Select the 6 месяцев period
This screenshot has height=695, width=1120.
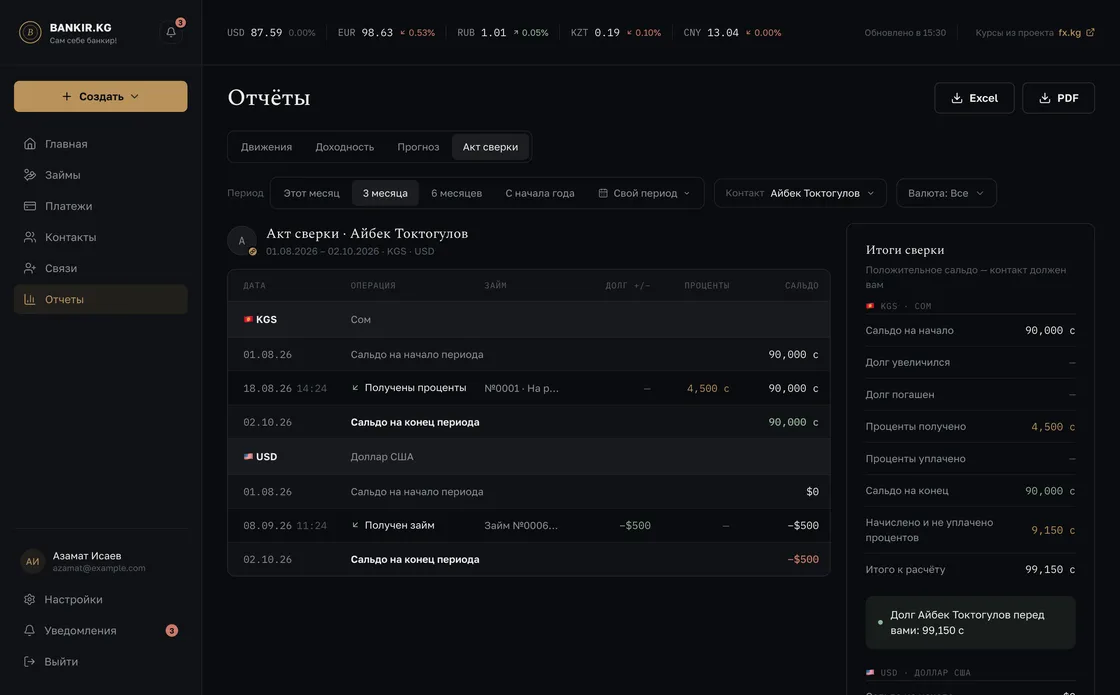point(456,193)
